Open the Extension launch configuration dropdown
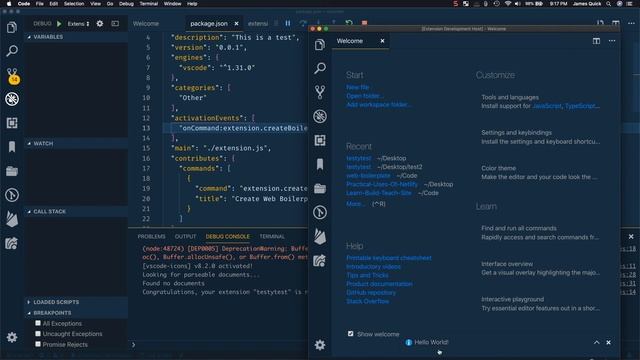Image resolution: width=640 pixels, height=360 pixels. [78, 24]
